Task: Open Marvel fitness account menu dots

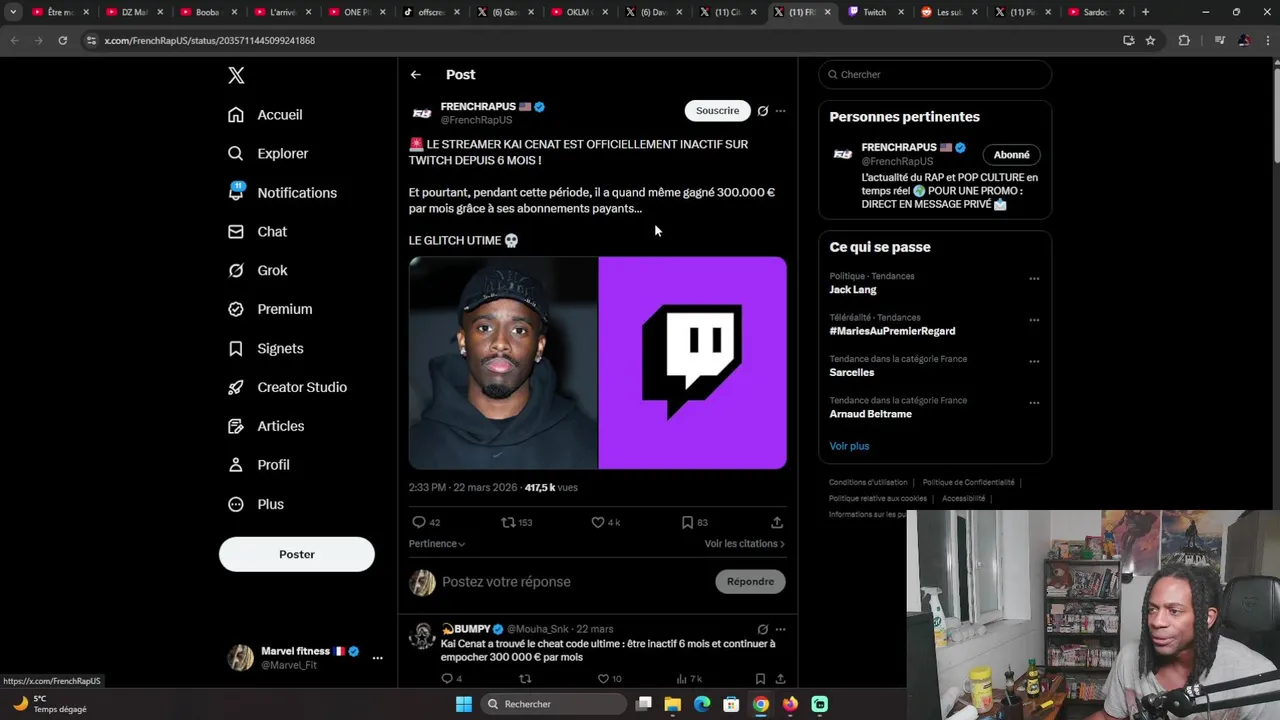Action: [377, 658]
